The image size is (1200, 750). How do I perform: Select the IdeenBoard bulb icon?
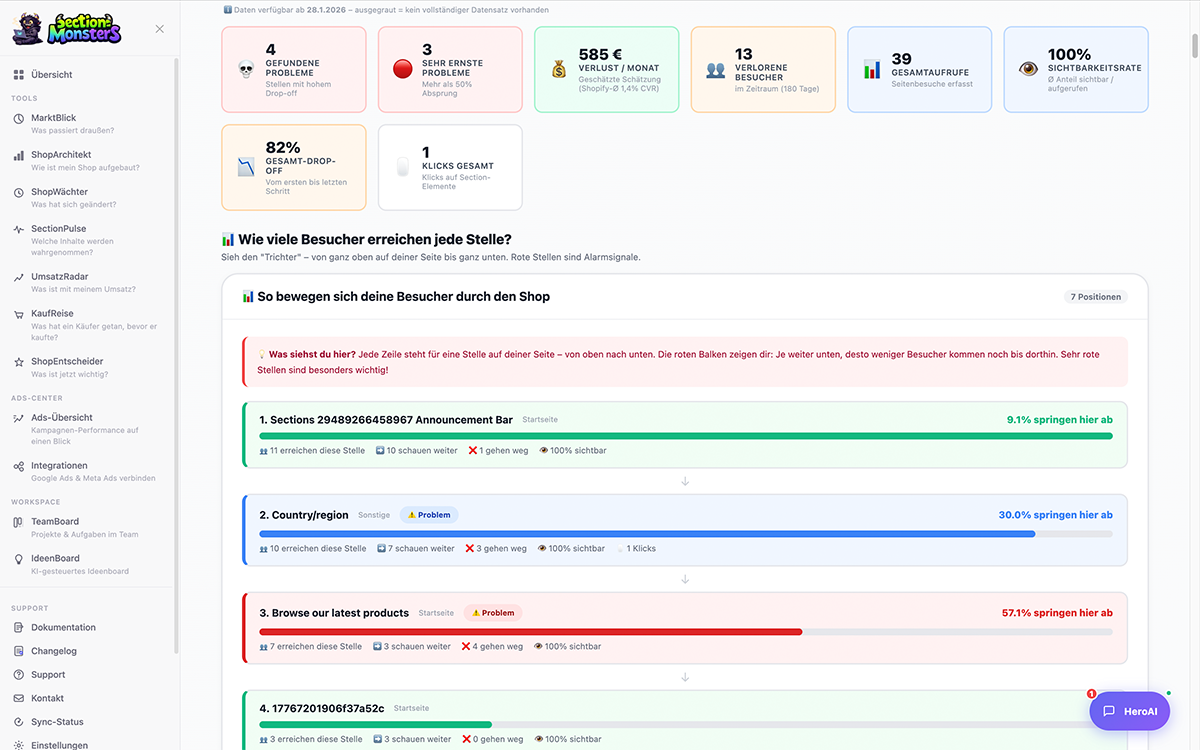(19, 560)
